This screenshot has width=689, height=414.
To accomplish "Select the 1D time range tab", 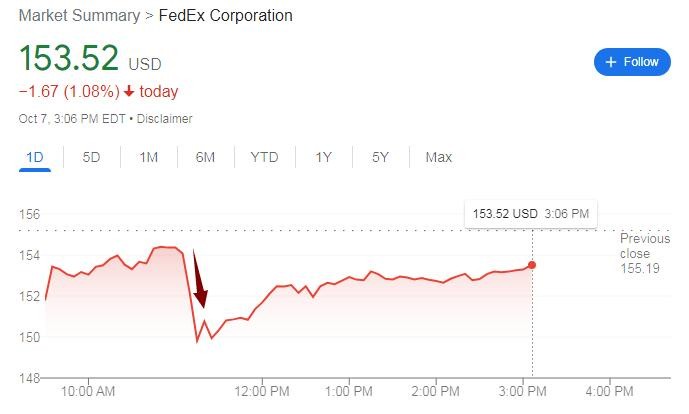I will pos(34,157).
